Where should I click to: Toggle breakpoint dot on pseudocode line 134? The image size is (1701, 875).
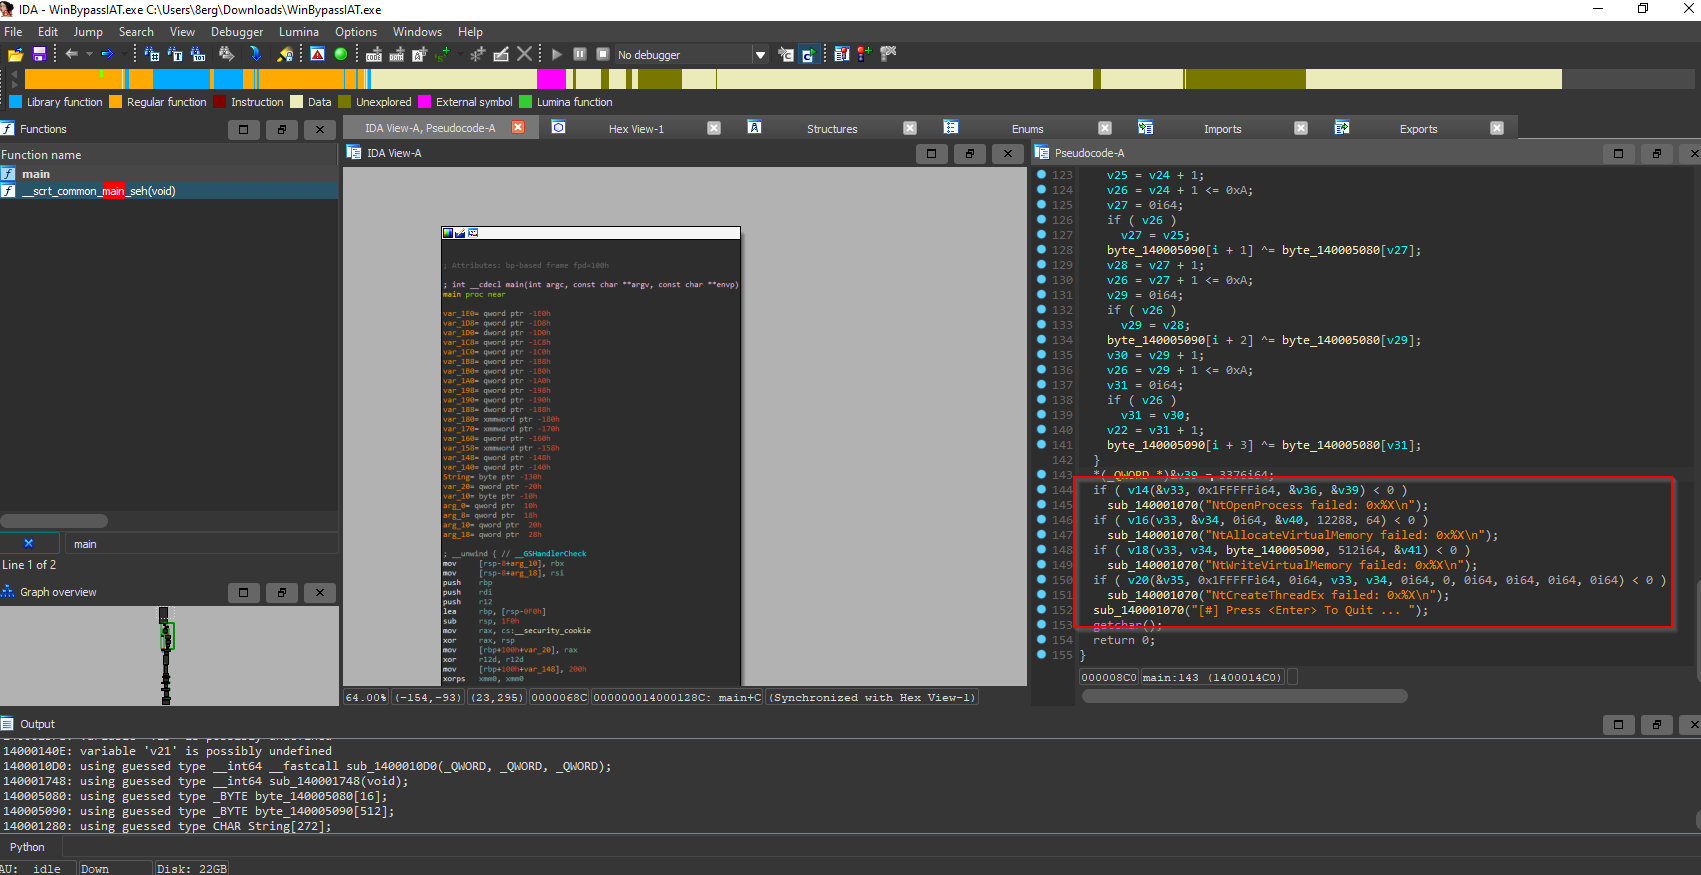1041,339
